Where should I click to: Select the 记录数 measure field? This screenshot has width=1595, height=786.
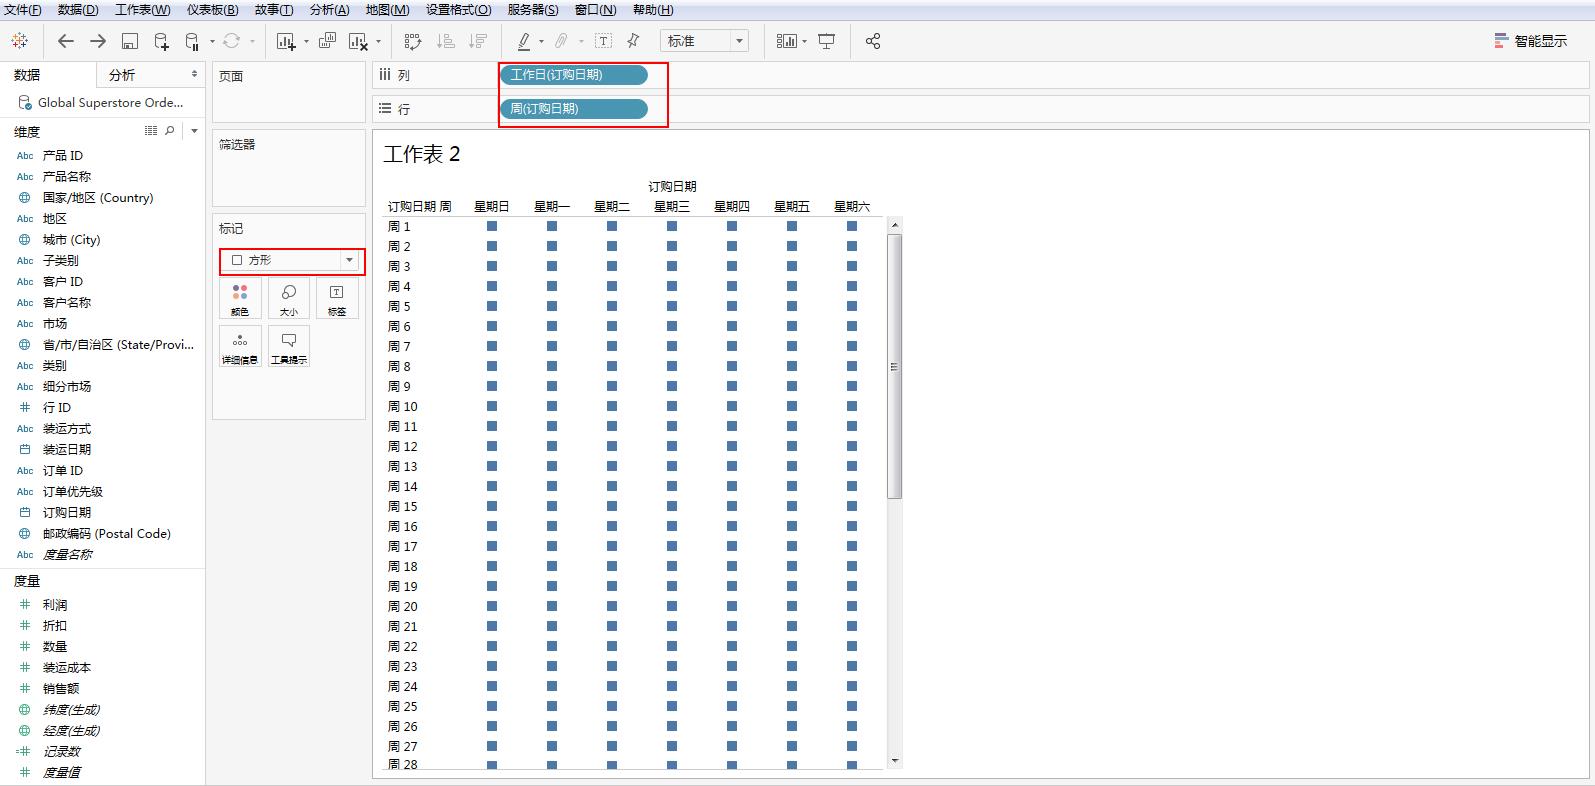tap(61, 751)
